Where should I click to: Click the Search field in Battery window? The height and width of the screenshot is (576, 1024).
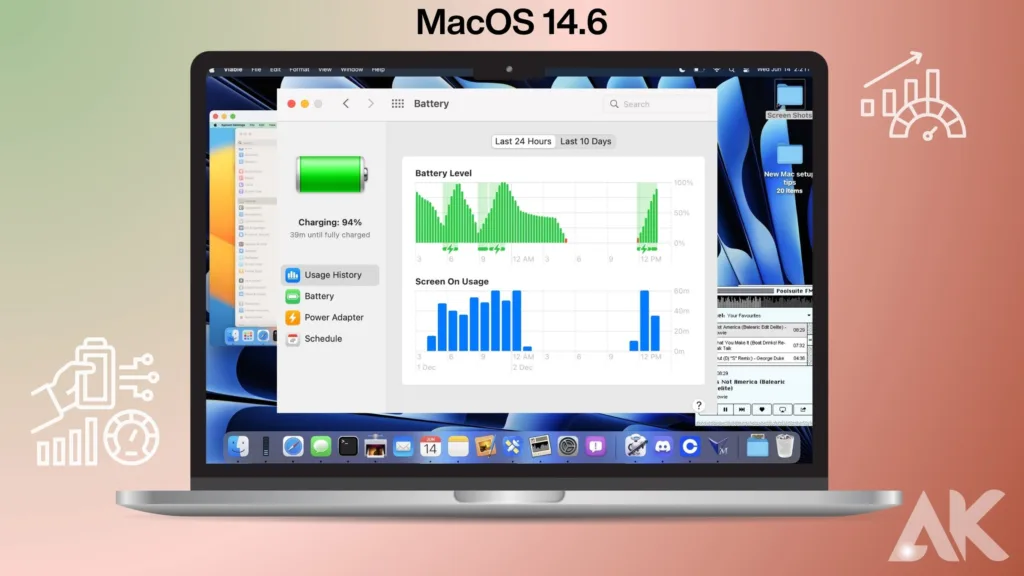pyautogui.click(x=658, y=104)
